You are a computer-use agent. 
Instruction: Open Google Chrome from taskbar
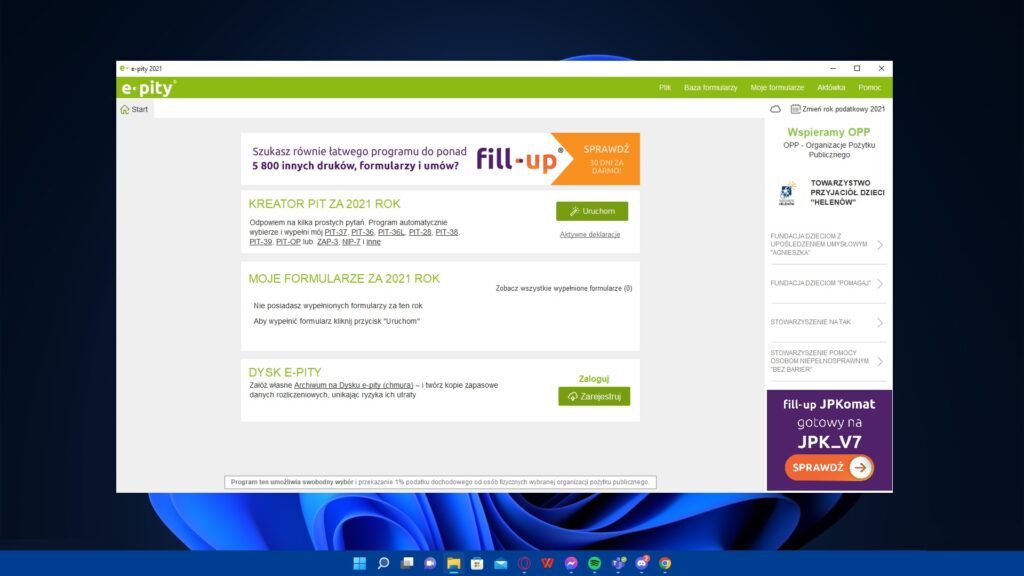click(x=665, y=563)
